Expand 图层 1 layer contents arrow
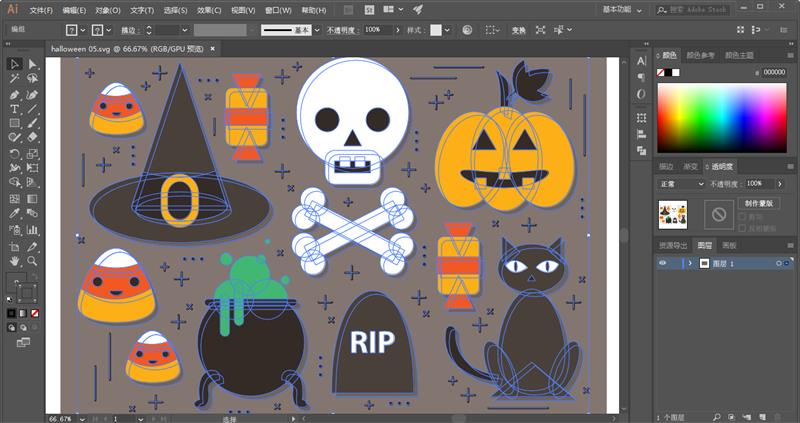 [x=688, y=263]
